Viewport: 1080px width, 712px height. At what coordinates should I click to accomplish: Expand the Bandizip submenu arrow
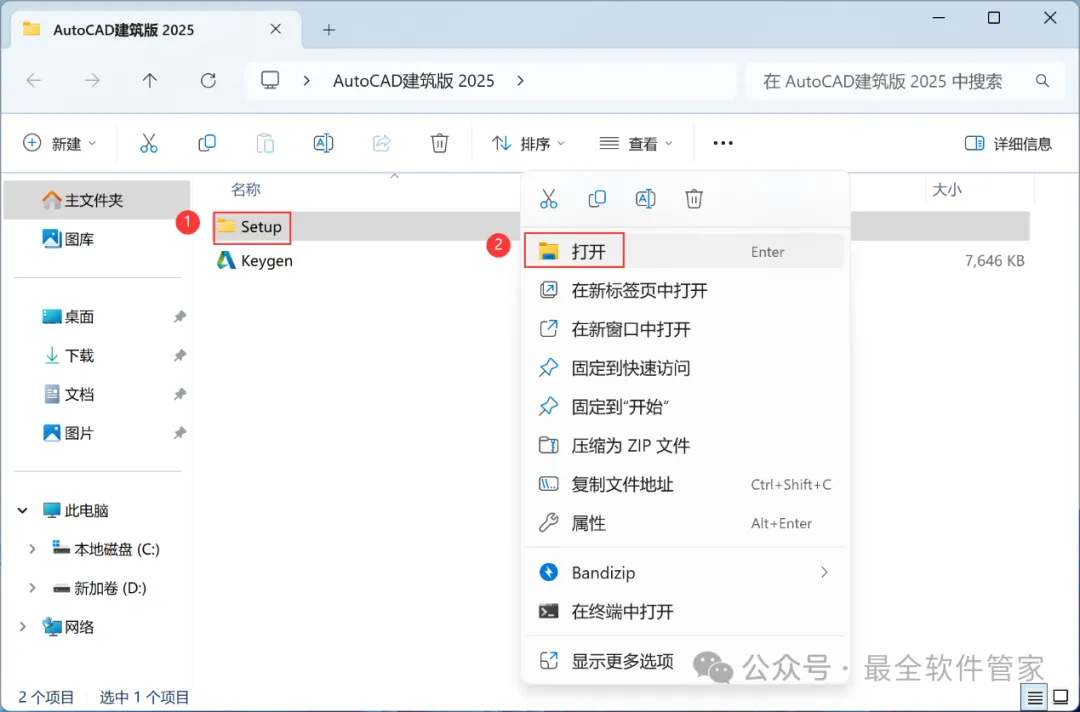pyautogui.click(x=824, y=572)
